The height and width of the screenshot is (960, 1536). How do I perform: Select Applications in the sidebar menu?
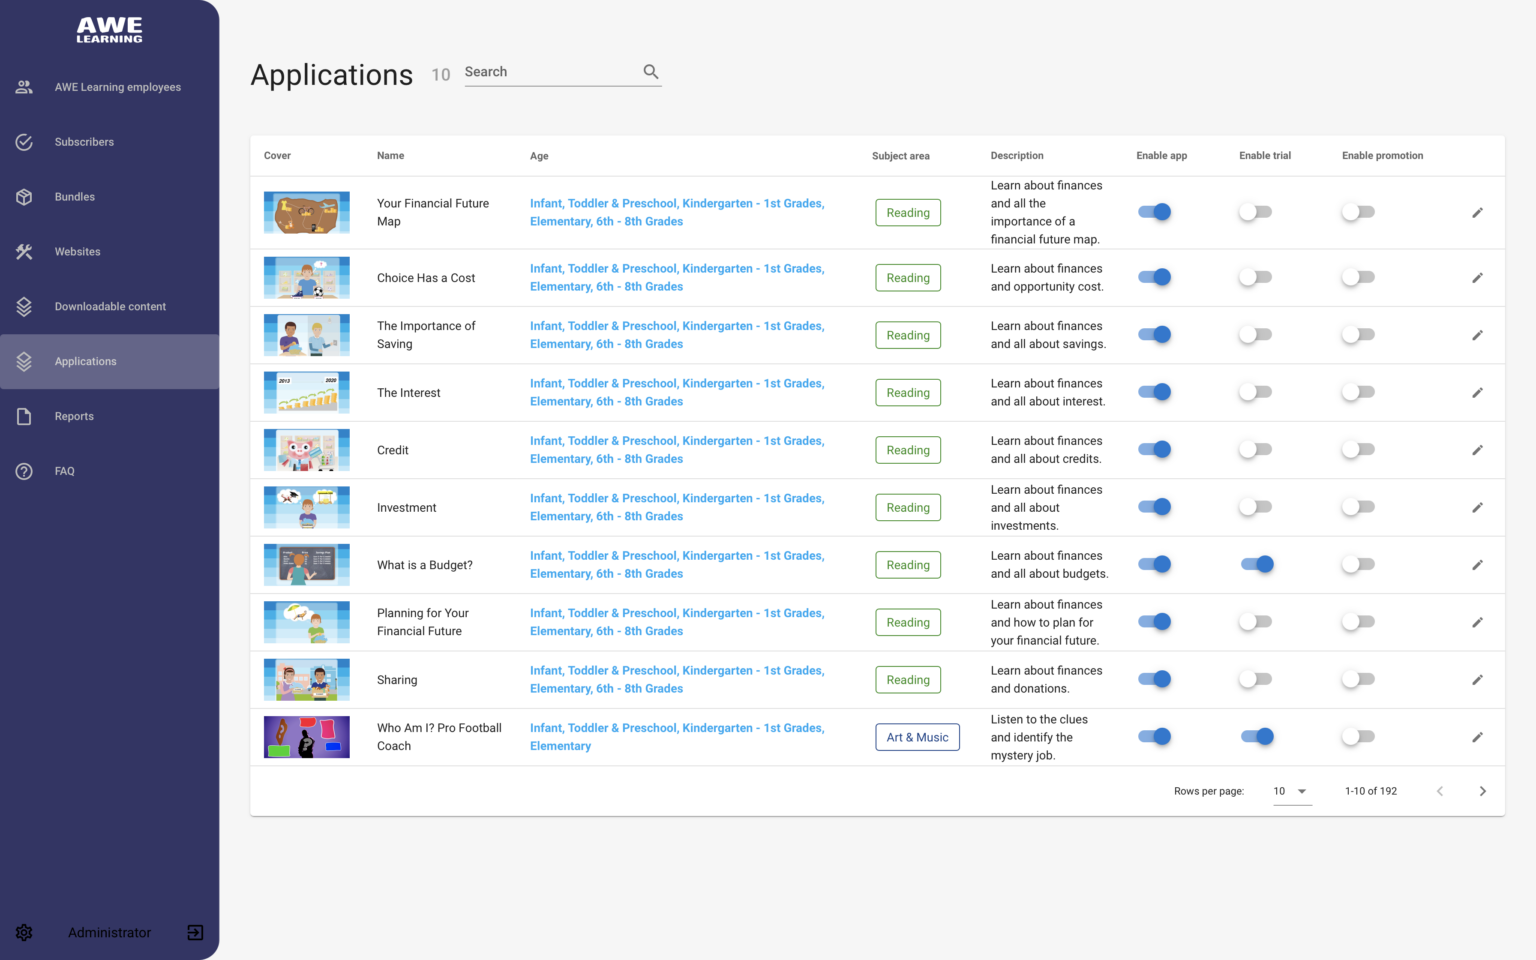(85, 361)
